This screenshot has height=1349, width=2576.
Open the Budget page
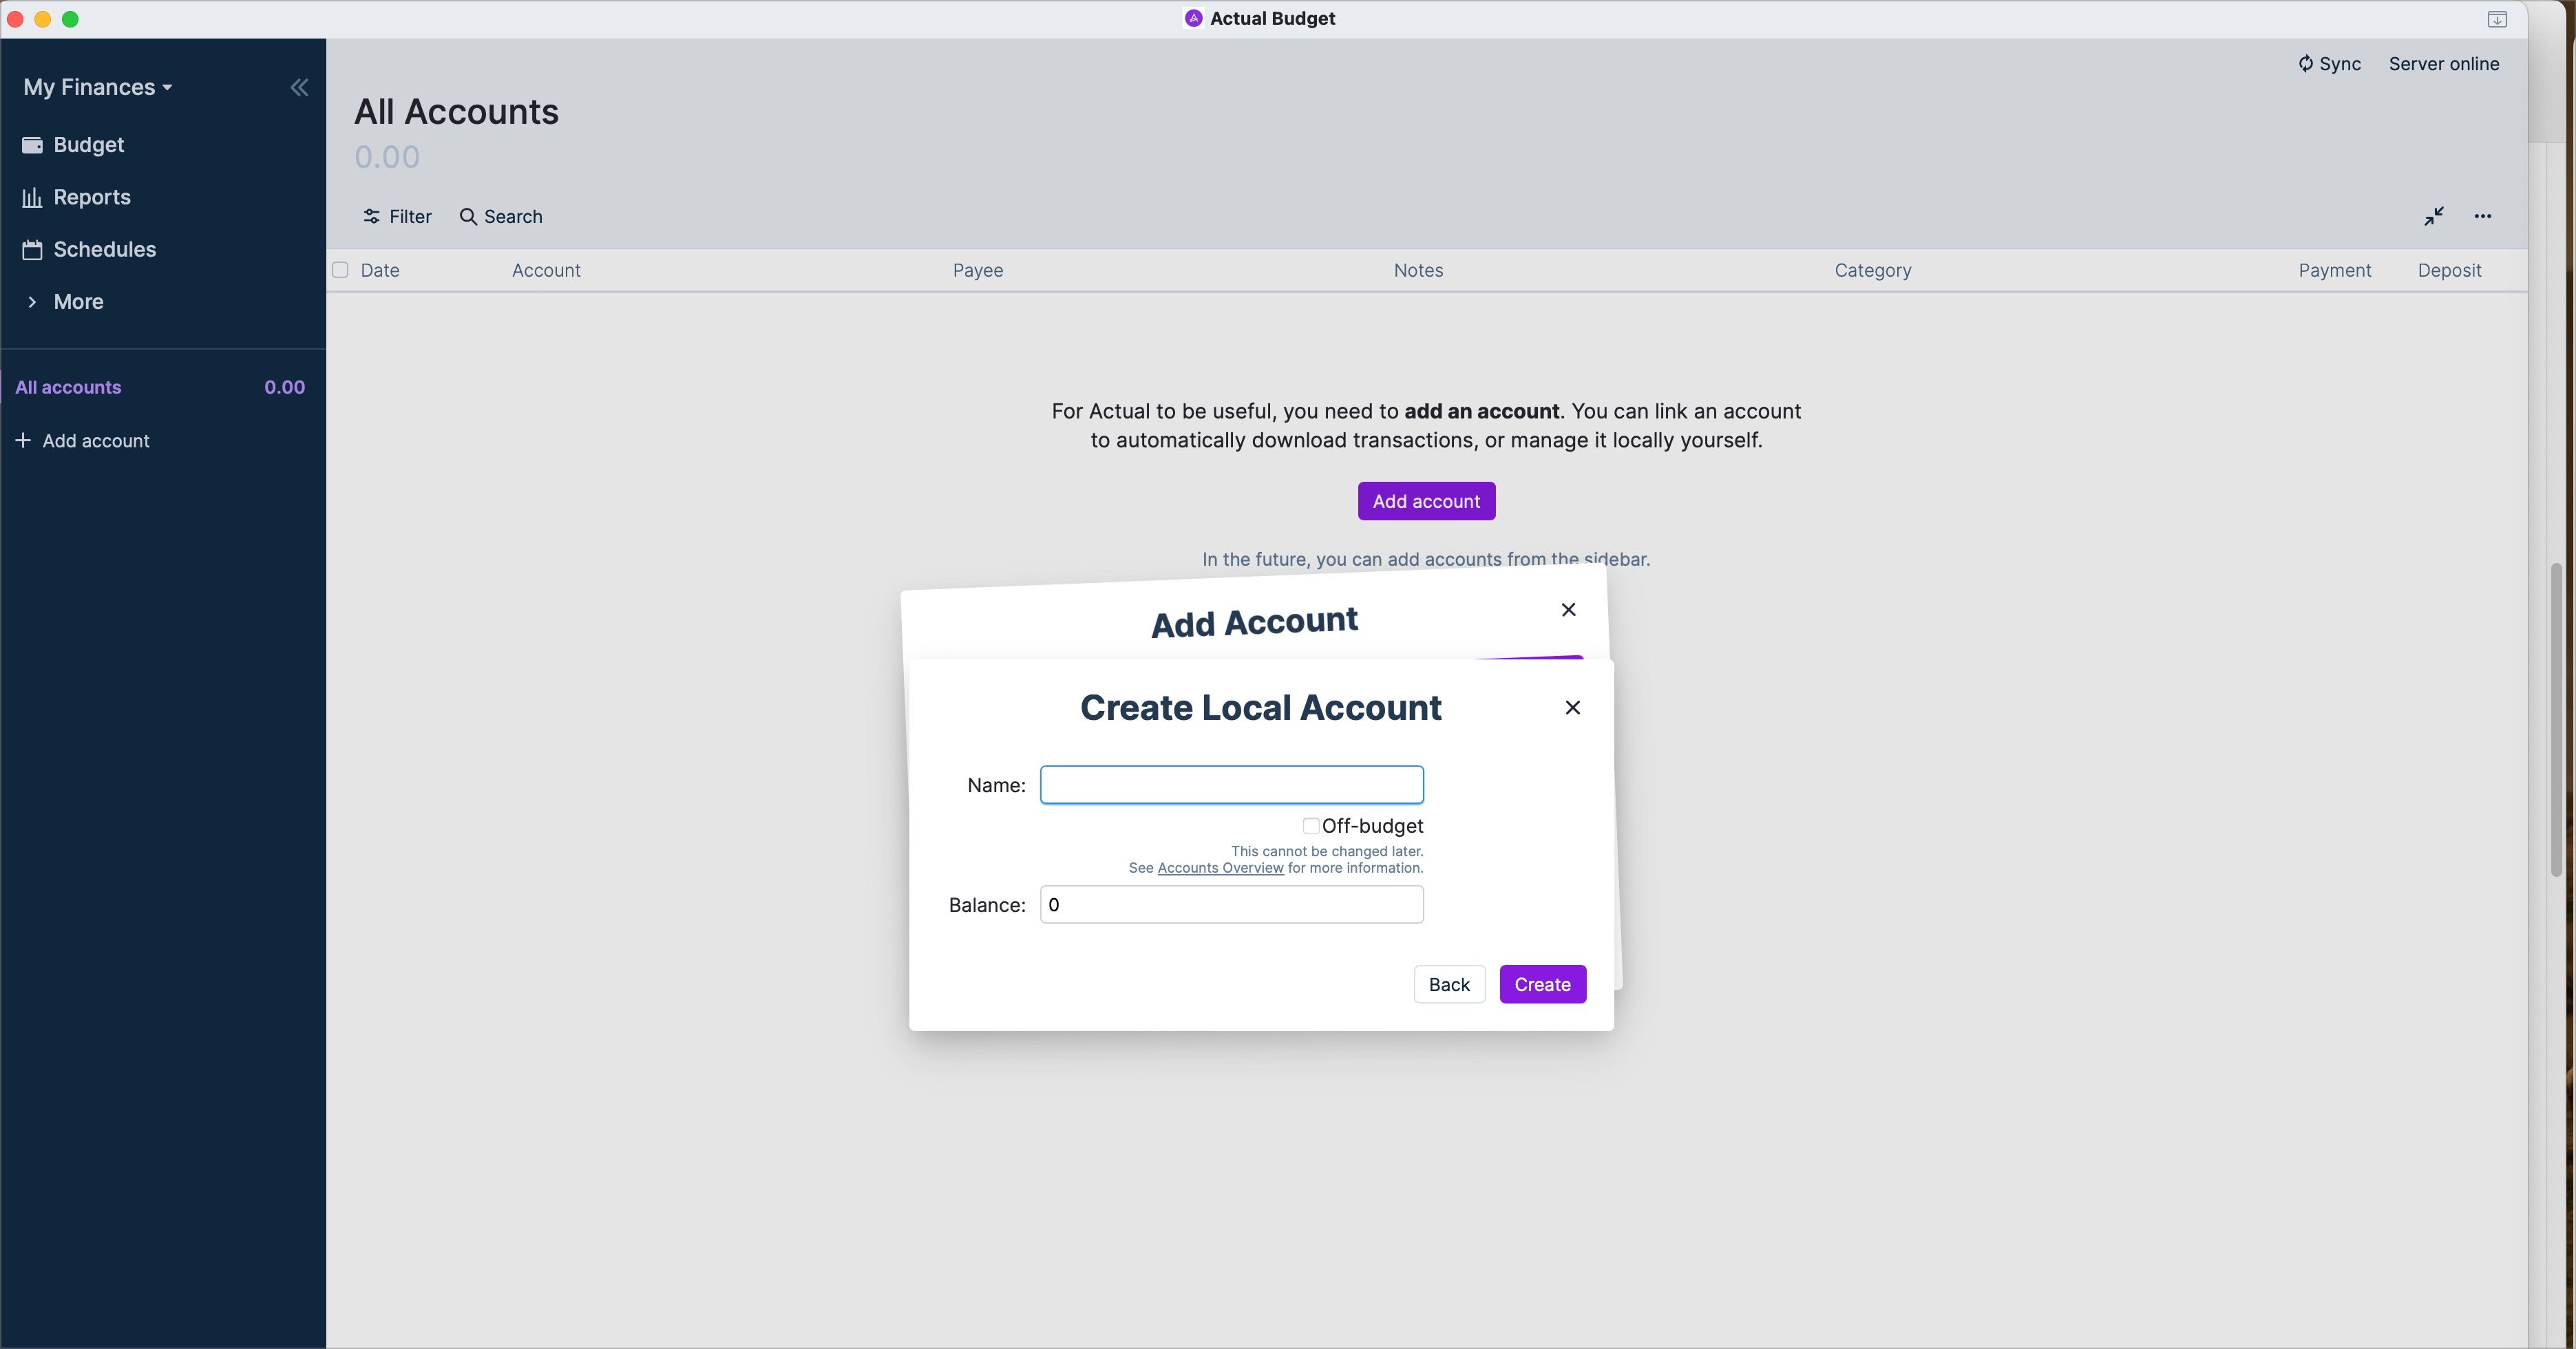point(88,145)
